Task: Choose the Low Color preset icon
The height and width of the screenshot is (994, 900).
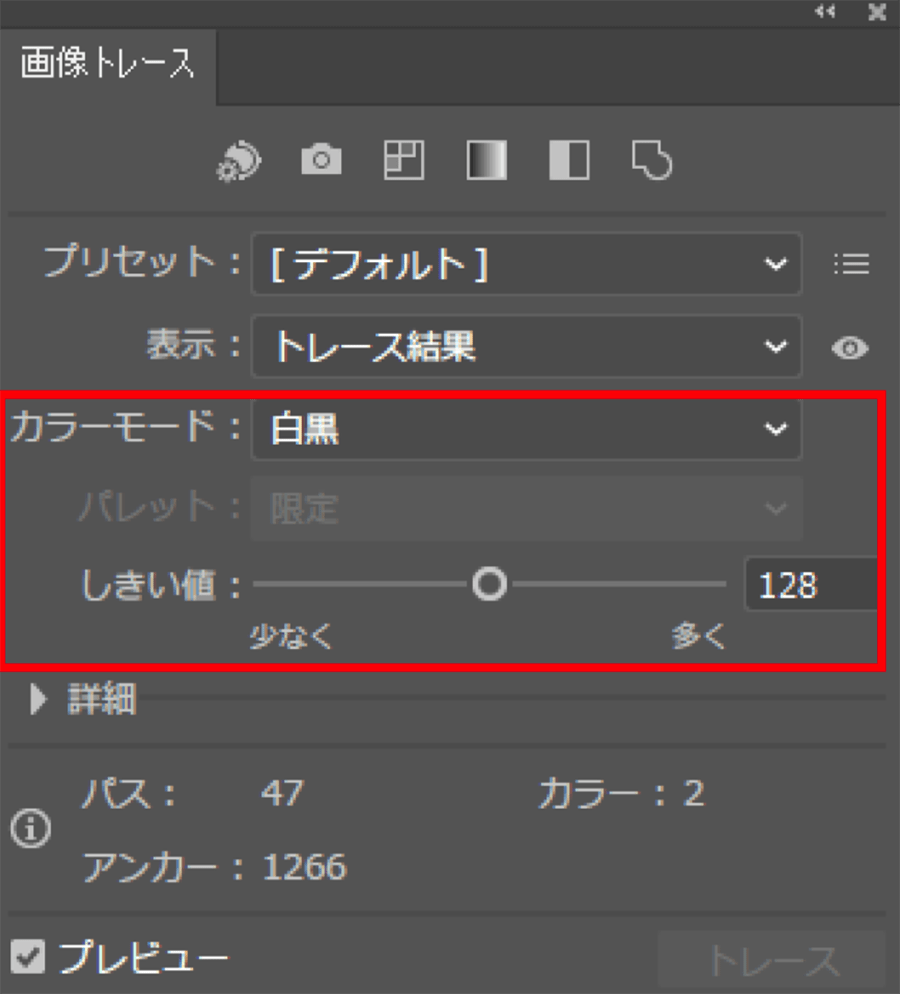Action: [404, 160]
